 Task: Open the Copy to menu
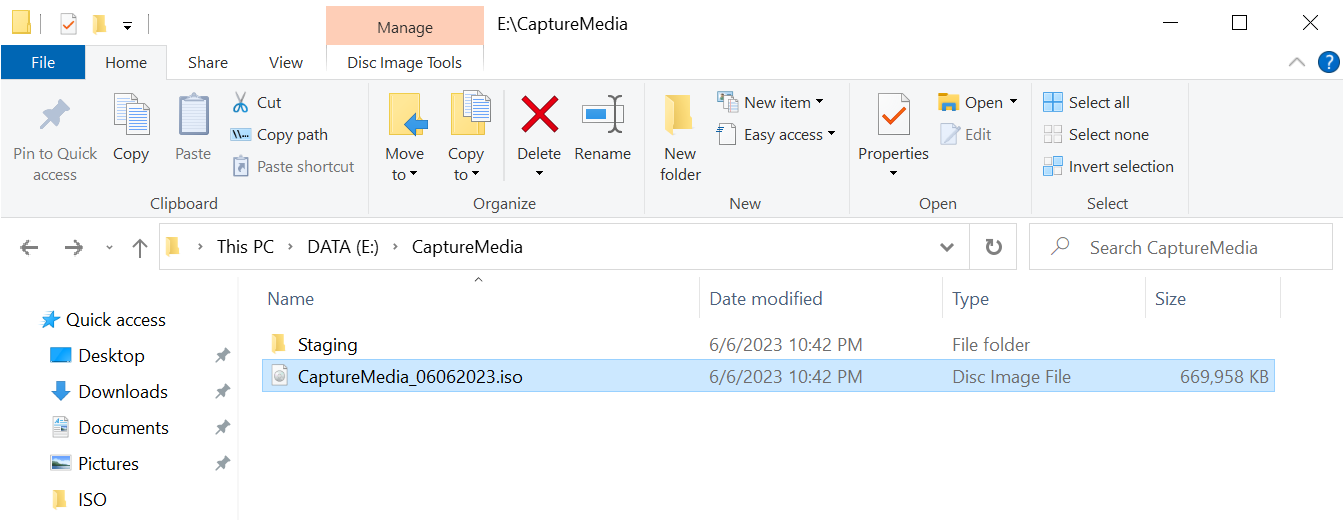[x=466, y=138]
